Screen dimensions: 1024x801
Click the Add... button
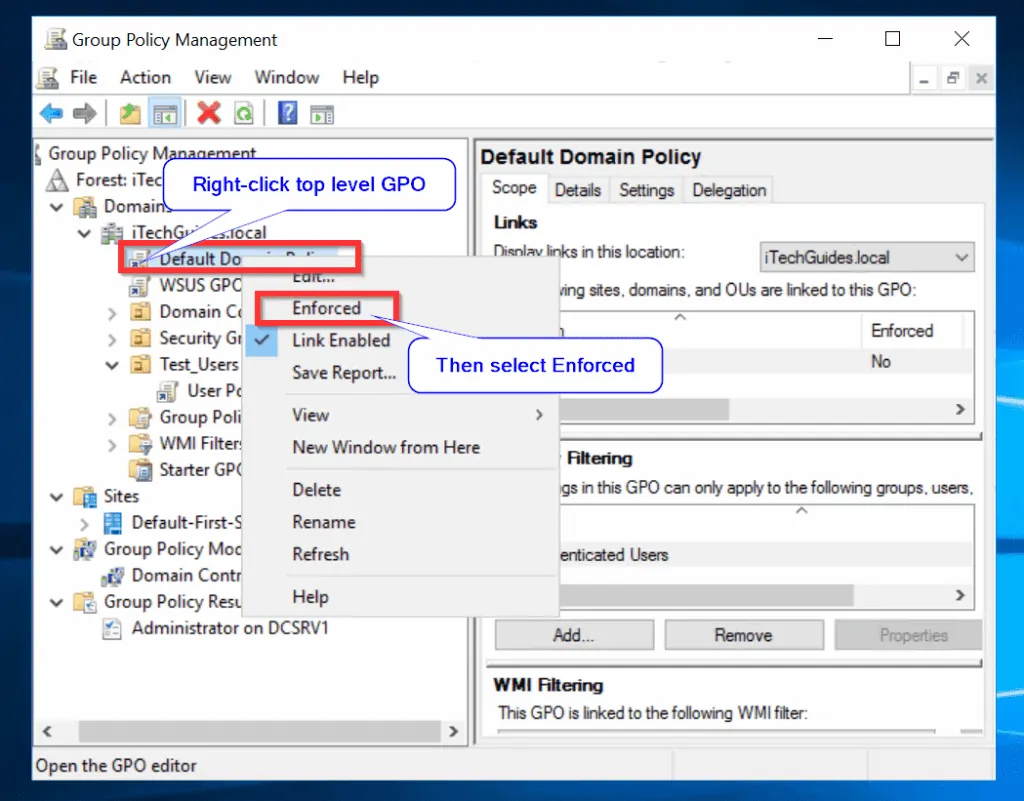tap(574, 635)
